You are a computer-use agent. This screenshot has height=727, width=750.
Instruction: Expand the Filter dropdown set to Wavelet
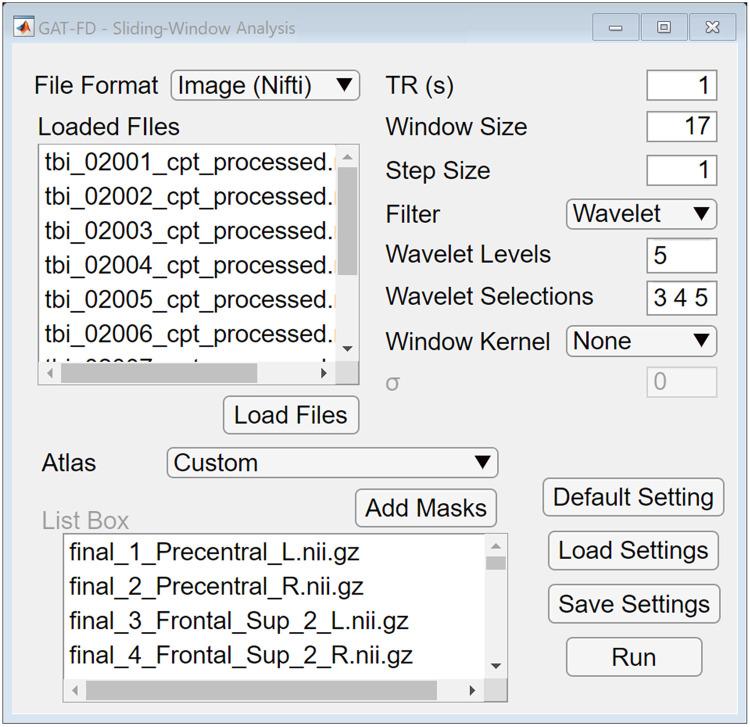tap(641, 213)
